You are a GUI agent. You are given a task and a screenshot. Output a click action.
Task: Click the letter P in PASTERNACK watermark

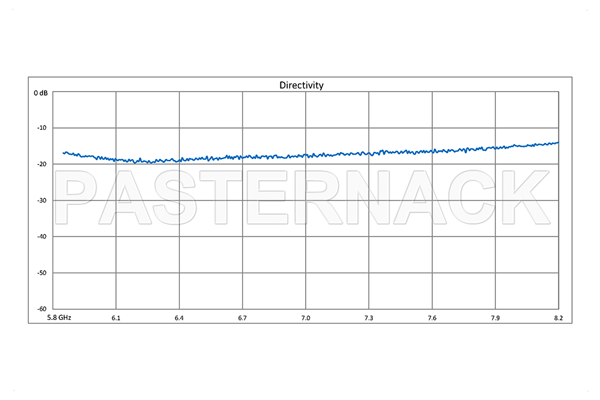pos(82,200)
